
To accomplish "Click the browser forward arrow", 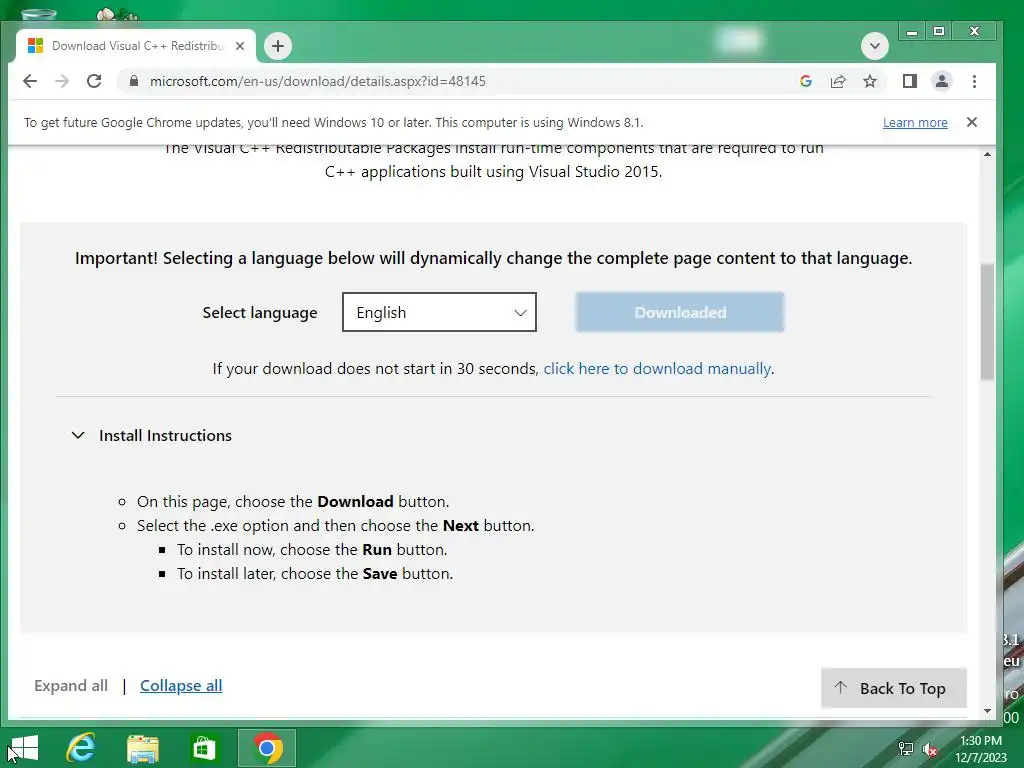I will (x=62, y=81).
